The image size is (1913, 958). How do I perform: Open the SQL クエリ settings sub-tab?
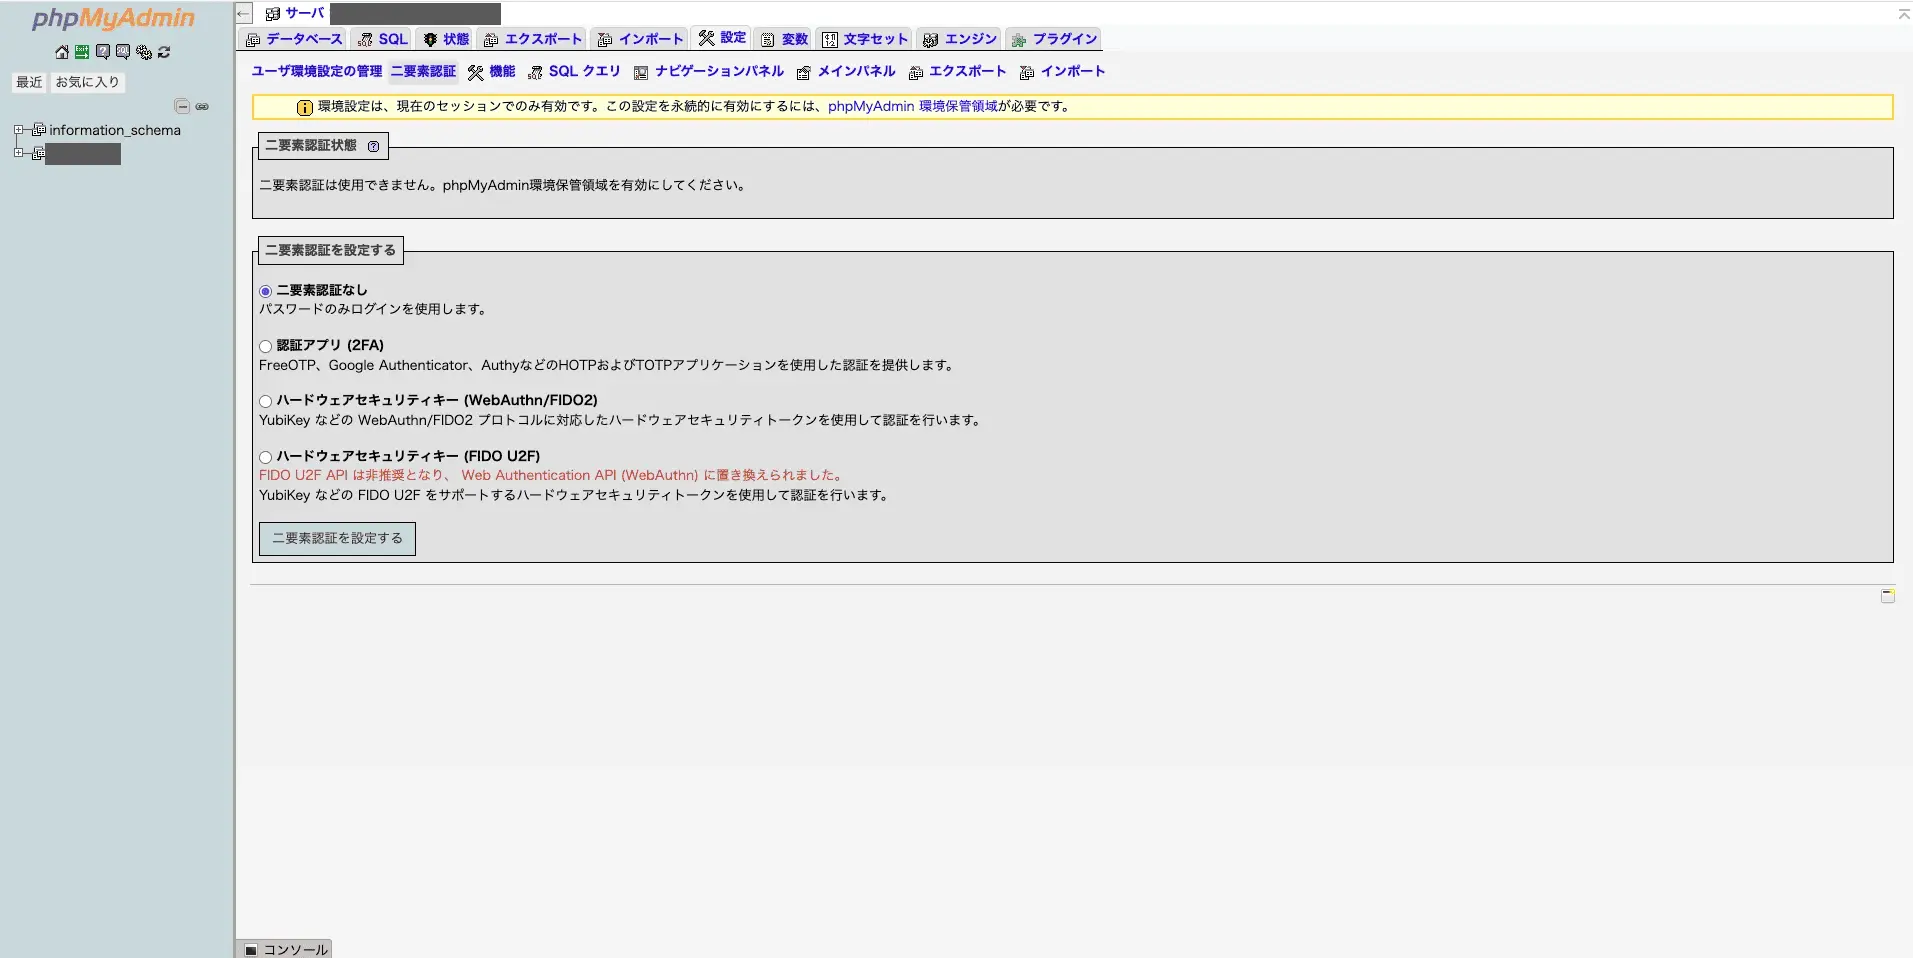[x=574, y=71]
